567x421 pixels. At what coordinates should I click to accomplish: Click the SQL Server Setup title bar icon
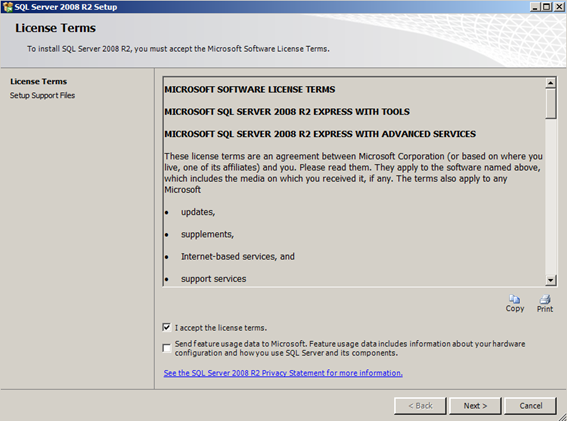click(7, 7)
